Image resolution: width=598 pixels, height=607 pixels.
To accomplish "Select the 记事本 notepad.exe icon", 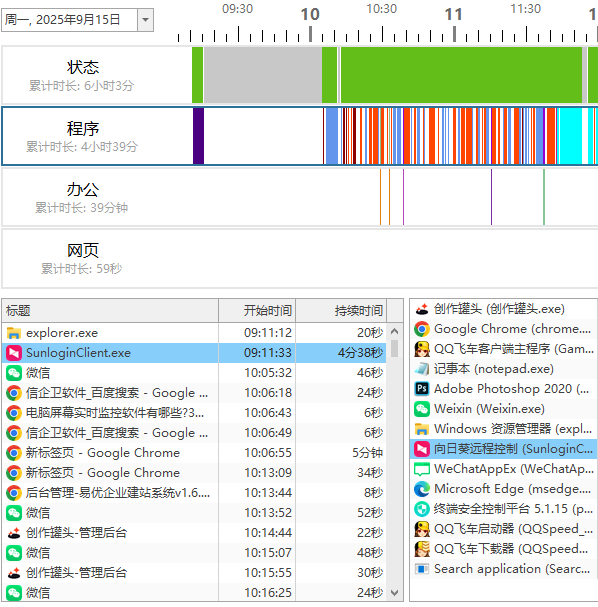I will pos(422,369).
